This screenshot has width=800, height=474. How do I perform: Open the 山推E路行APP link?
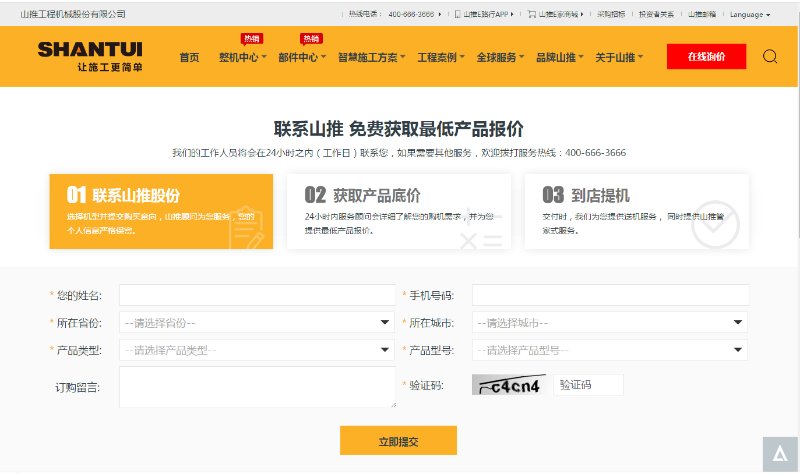486,14
